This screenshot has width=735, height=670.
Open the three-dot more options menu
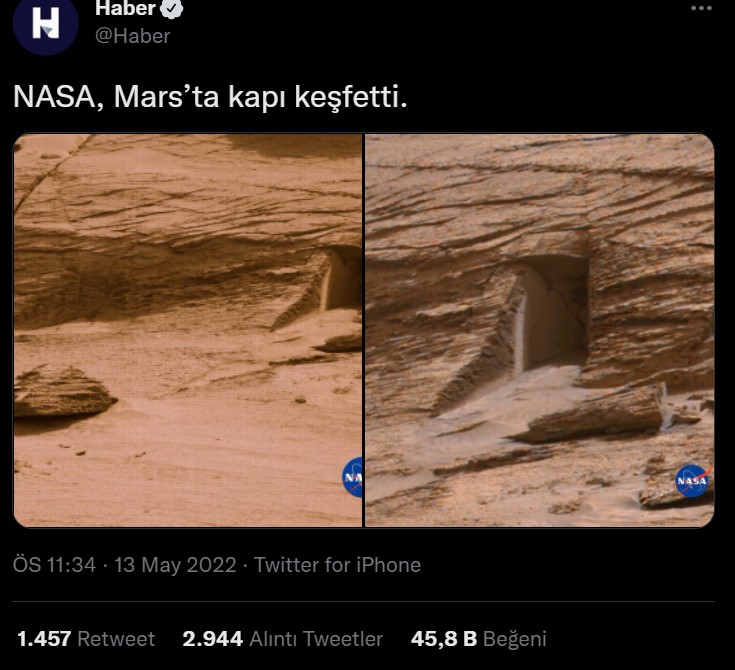[701, 8]
